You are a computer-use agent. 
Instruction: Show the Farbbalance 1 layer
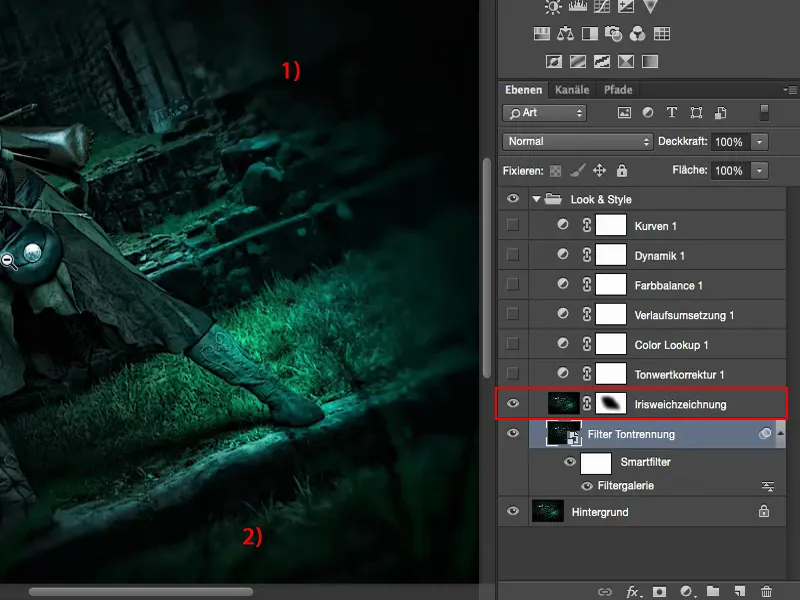pyautogui.click(x=513, y=284)
